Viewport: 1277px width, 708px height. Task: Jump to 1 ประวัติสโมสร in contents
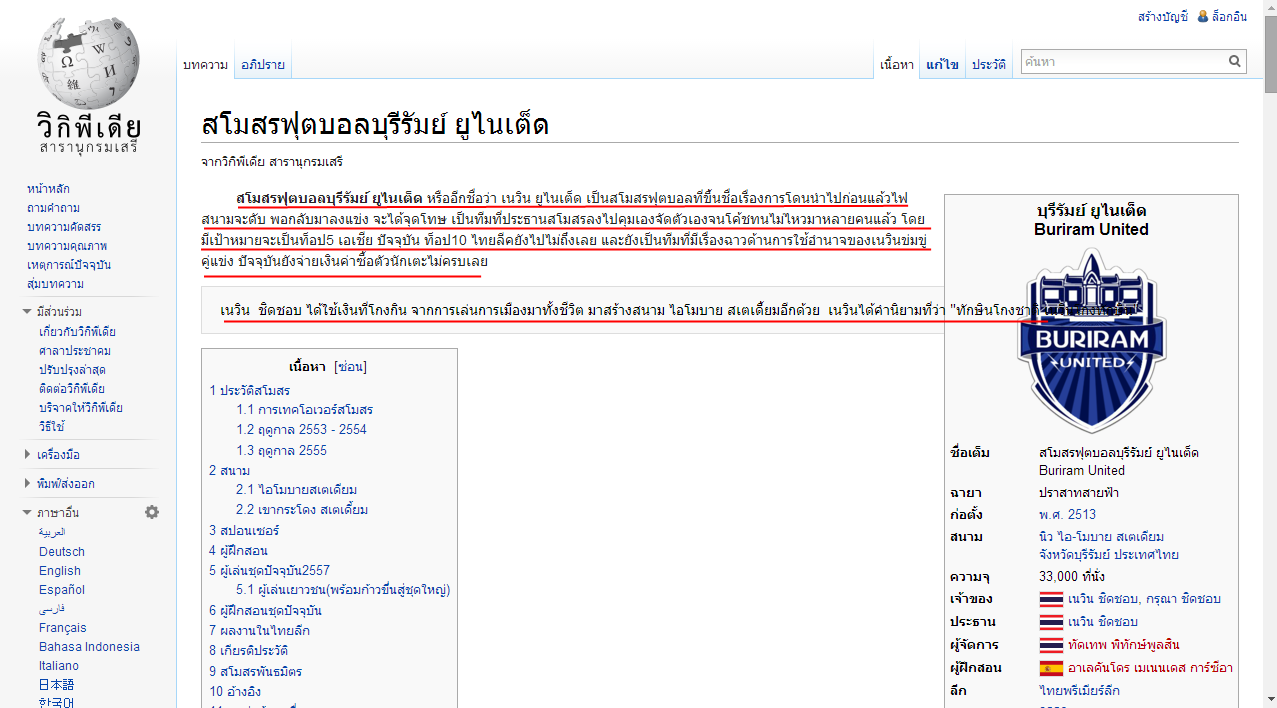[x=250, y=390]
